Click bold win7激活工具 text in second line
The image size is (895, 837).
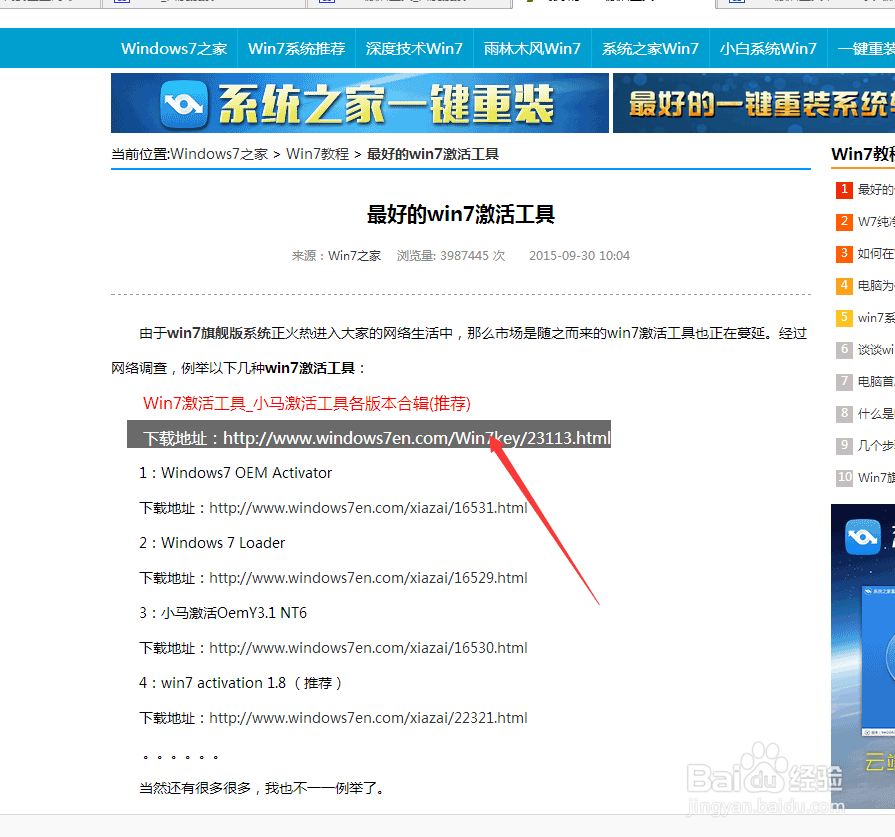tap(311, 368)
